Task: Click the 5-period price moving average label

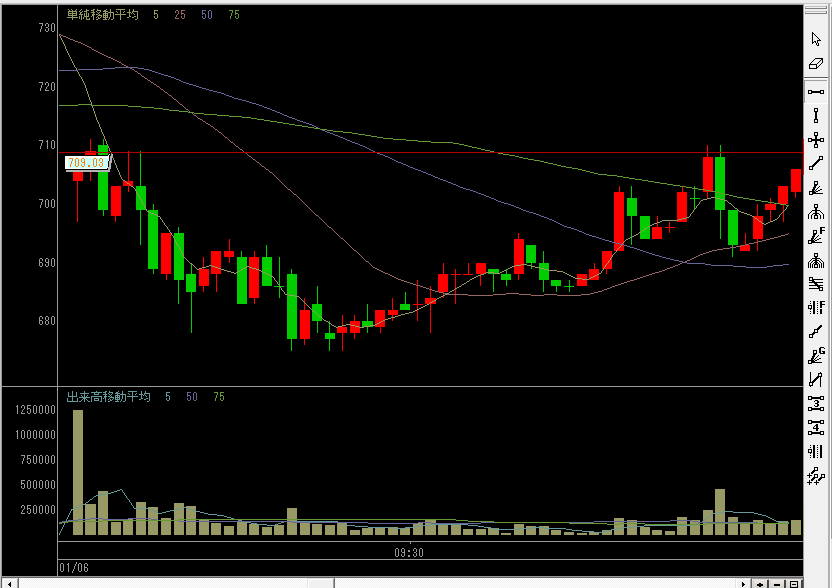Action: click(x=155, y=15)
